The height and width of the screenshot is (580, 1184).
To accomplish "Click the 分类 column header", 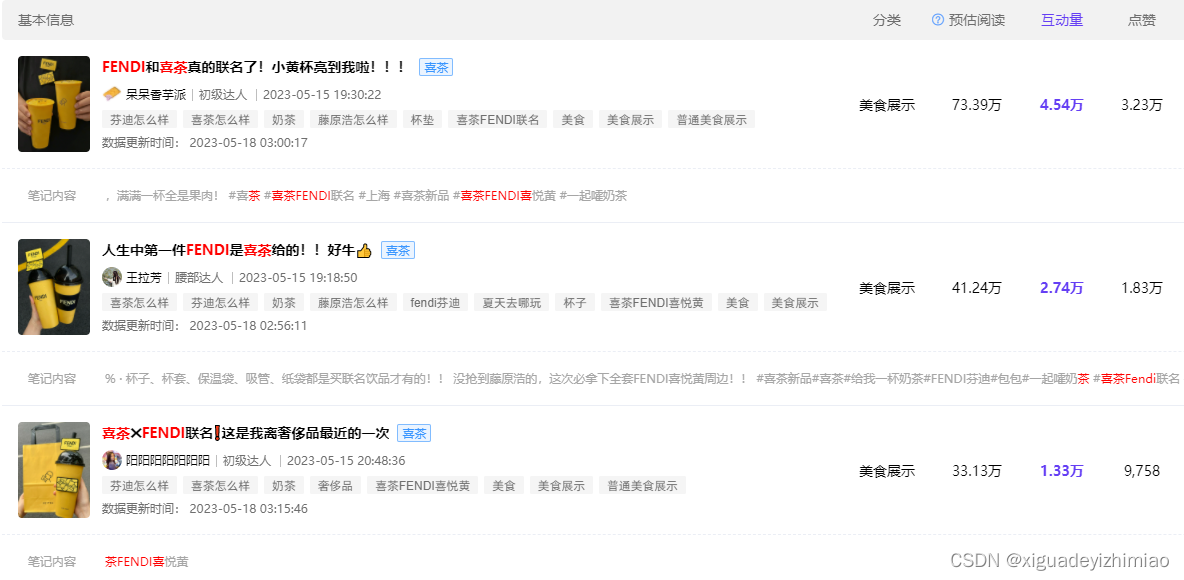I will pyautogui.click(x=887, y=20).
